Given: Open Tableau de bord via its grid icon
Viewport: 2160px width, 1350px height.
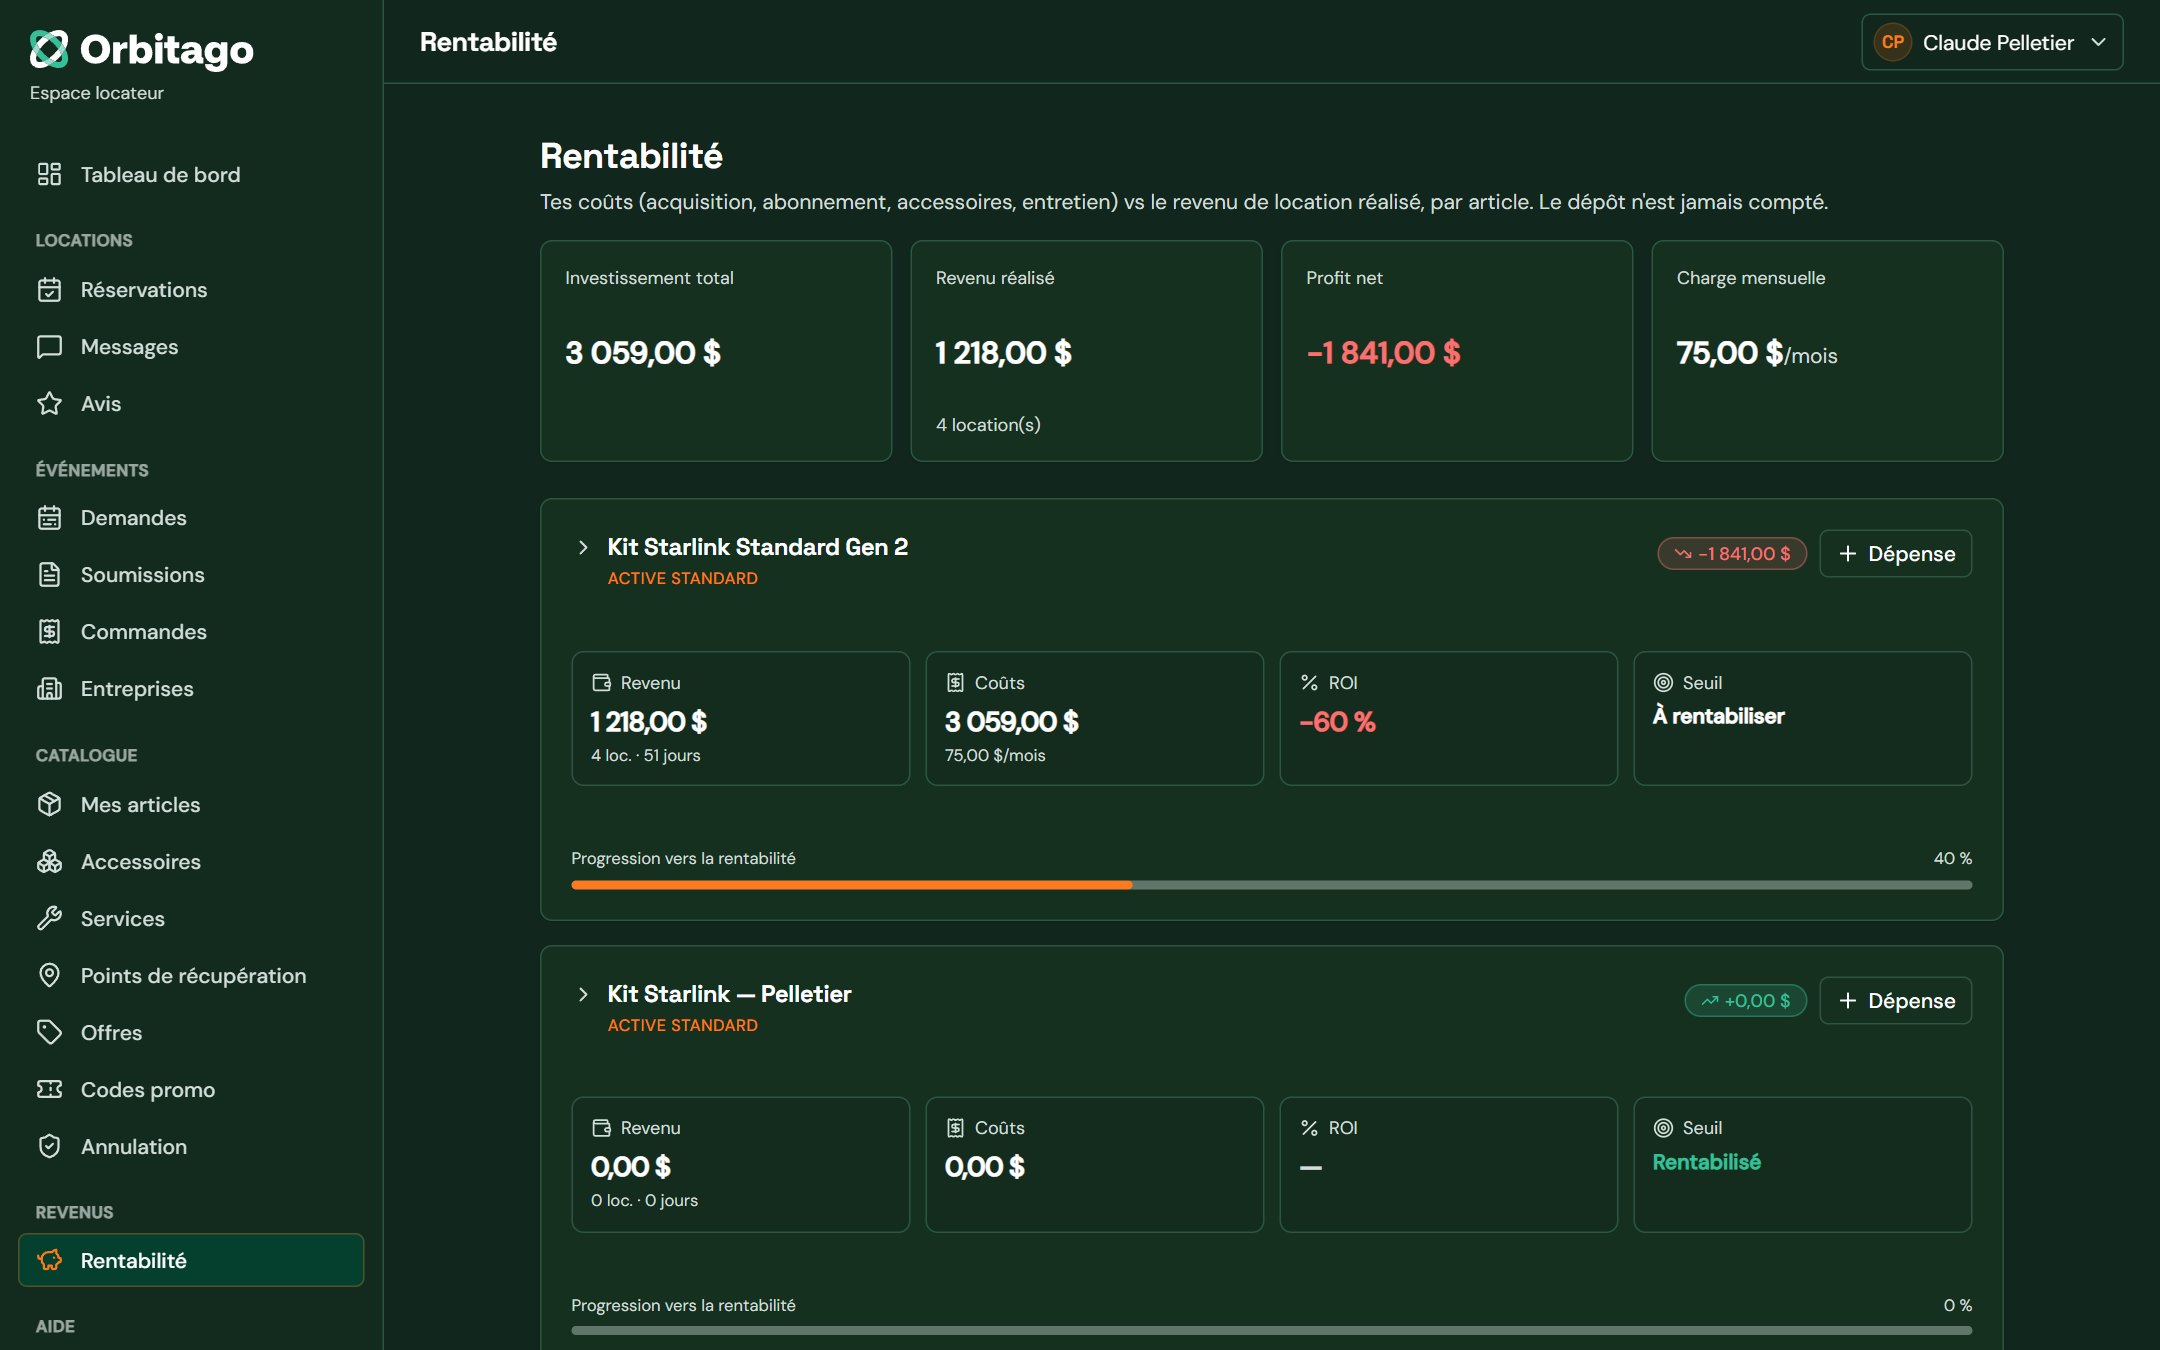Looking at the screenshot, I should click(x=49, y=174).
